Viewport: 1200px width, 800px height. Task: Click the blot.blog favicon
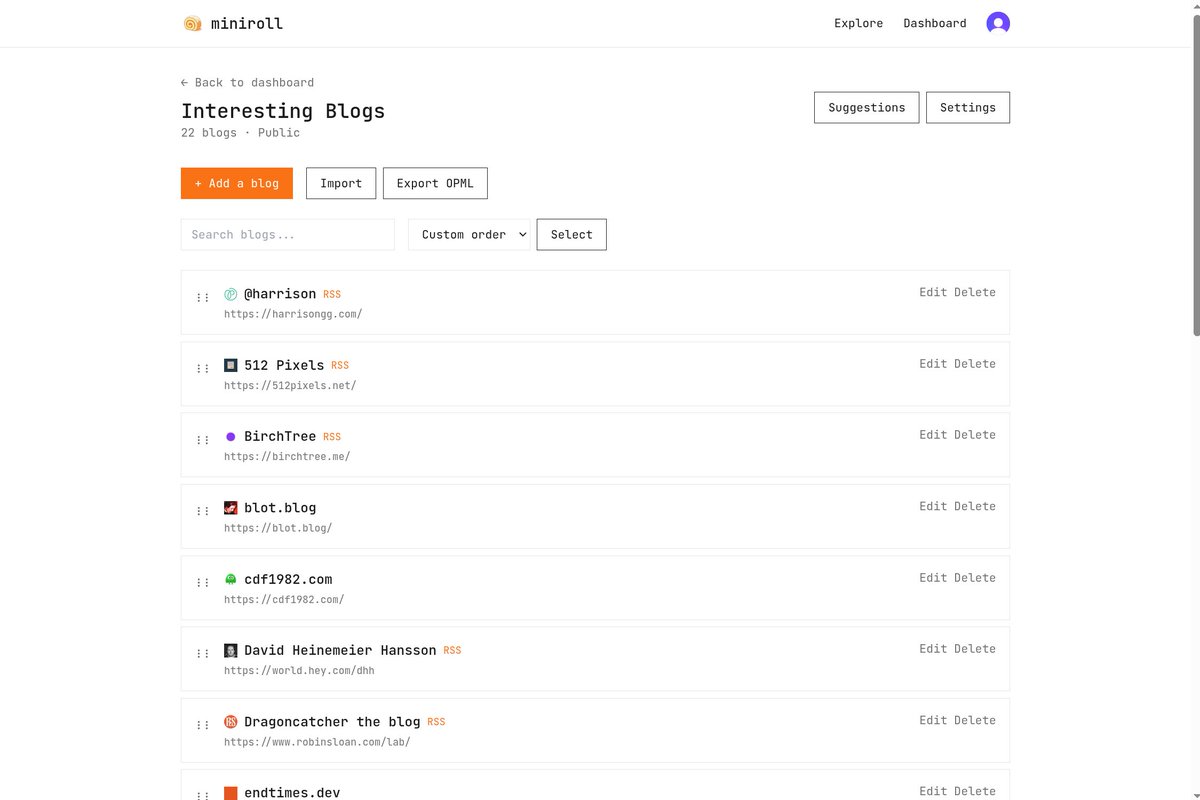click(231, 508)
